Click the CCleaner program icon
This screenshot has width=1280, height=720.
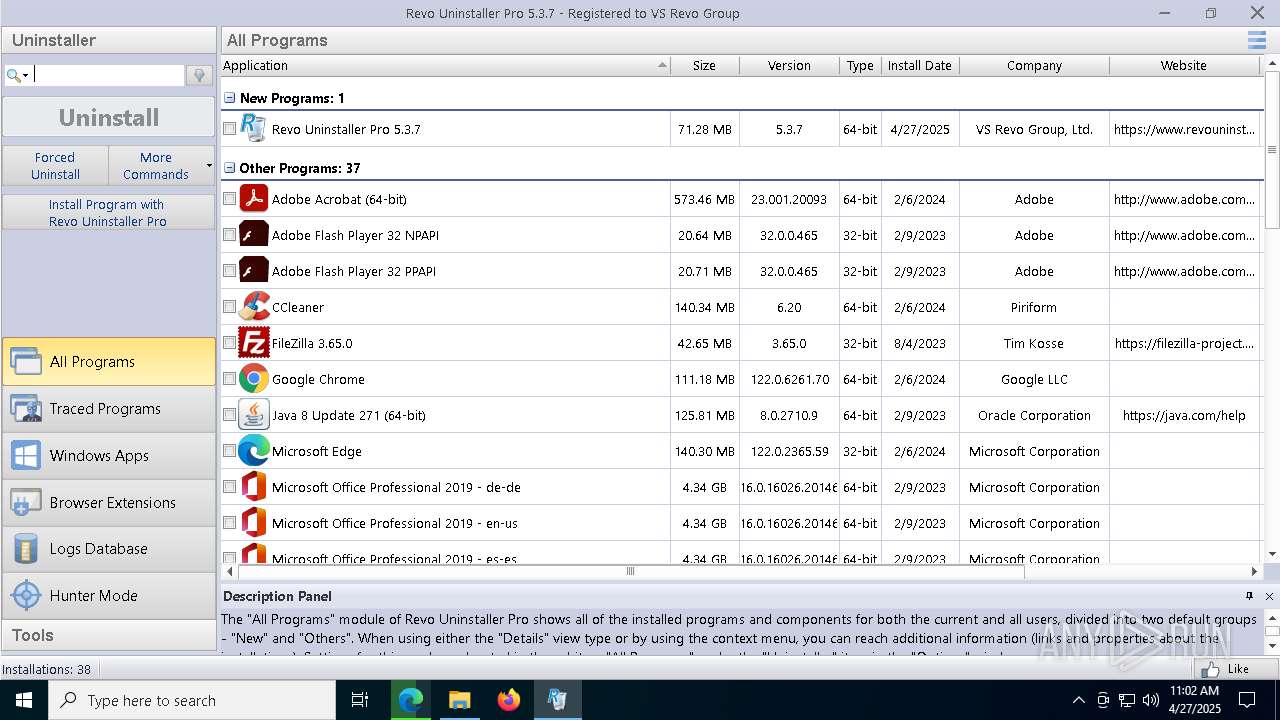(253, 306)
